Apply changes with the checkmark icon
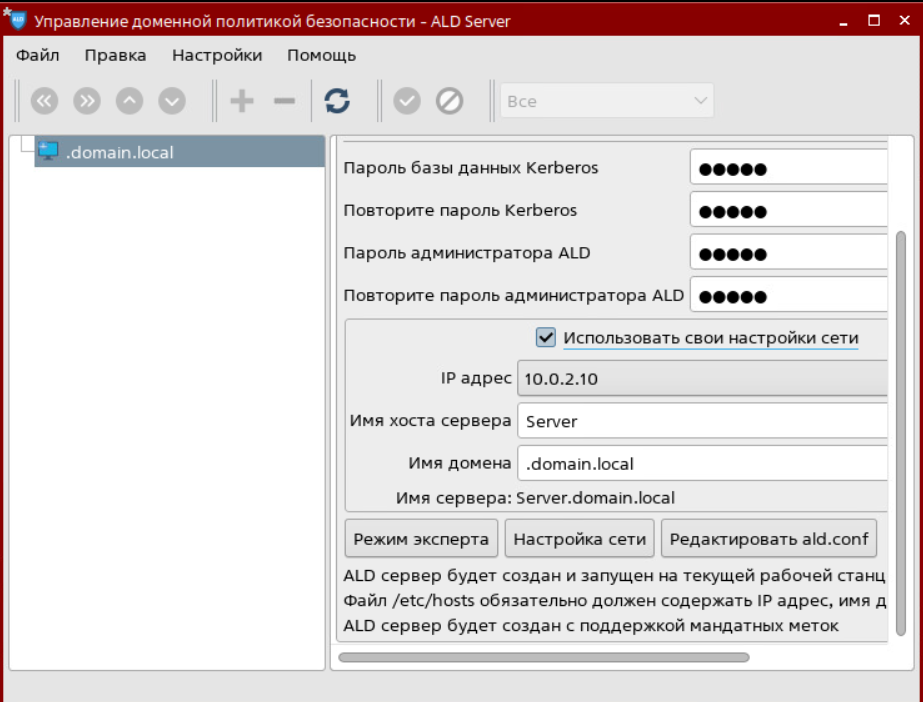923x702 pixels. tap(407, 101)
